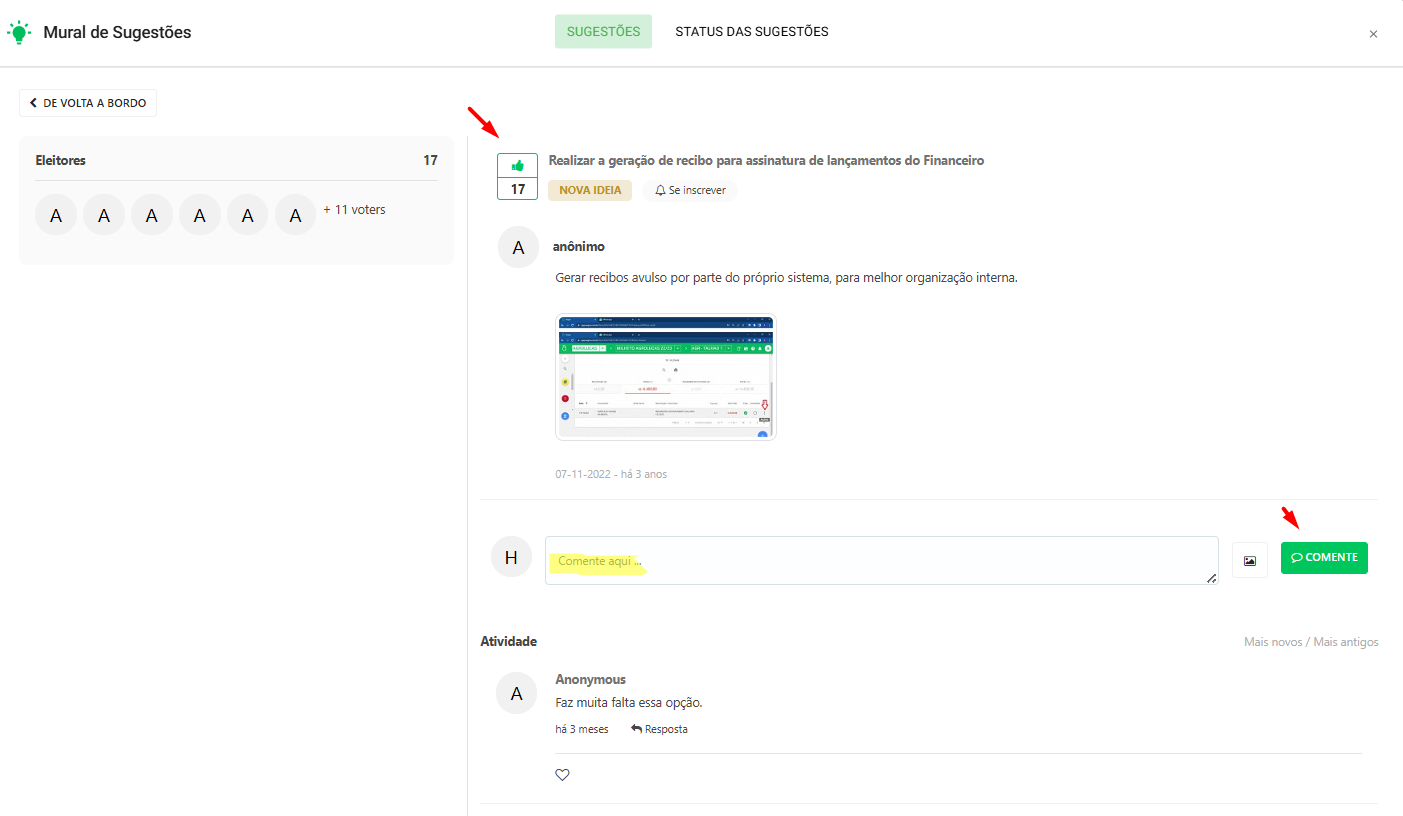Open Status das Sugestões tab
This screenshot has height=816, width=1403.
751,32
